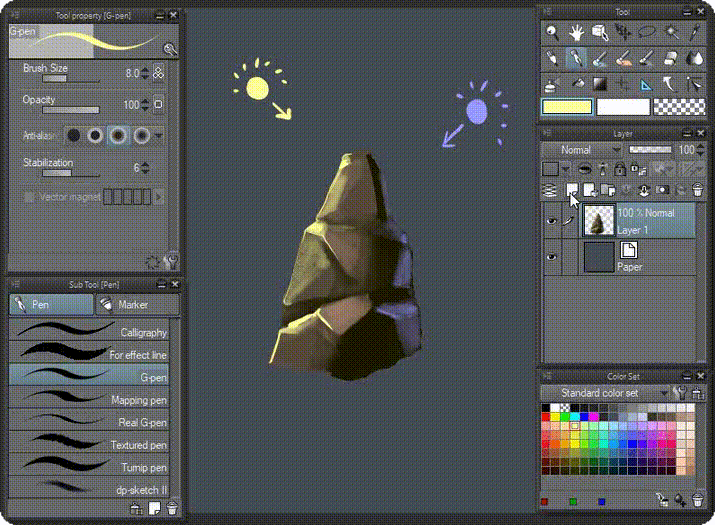Click Brush Size stepper arrows
The width and height of the screenshot is (715, 525).
[145, 73]
